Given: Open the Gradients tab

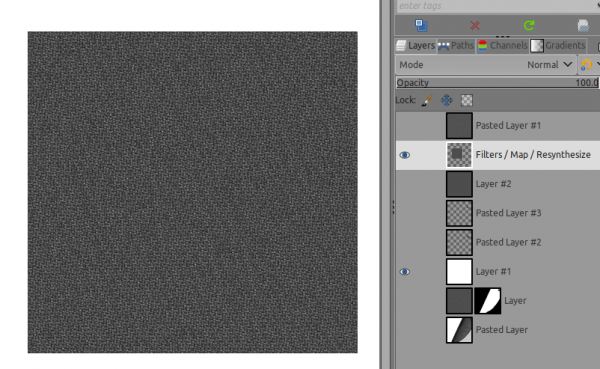Looking at the screenshot, I should 558,46.
